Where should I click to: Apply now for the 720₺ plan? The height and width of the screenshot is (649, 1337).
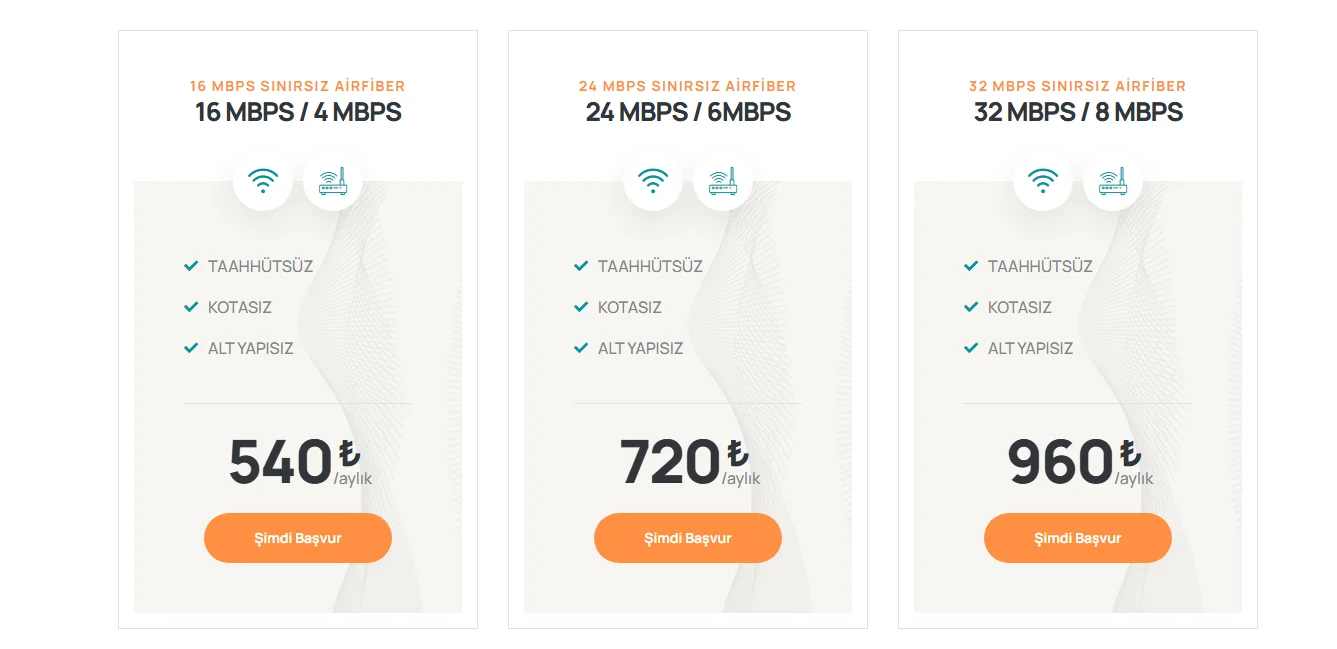coord(688,538)
